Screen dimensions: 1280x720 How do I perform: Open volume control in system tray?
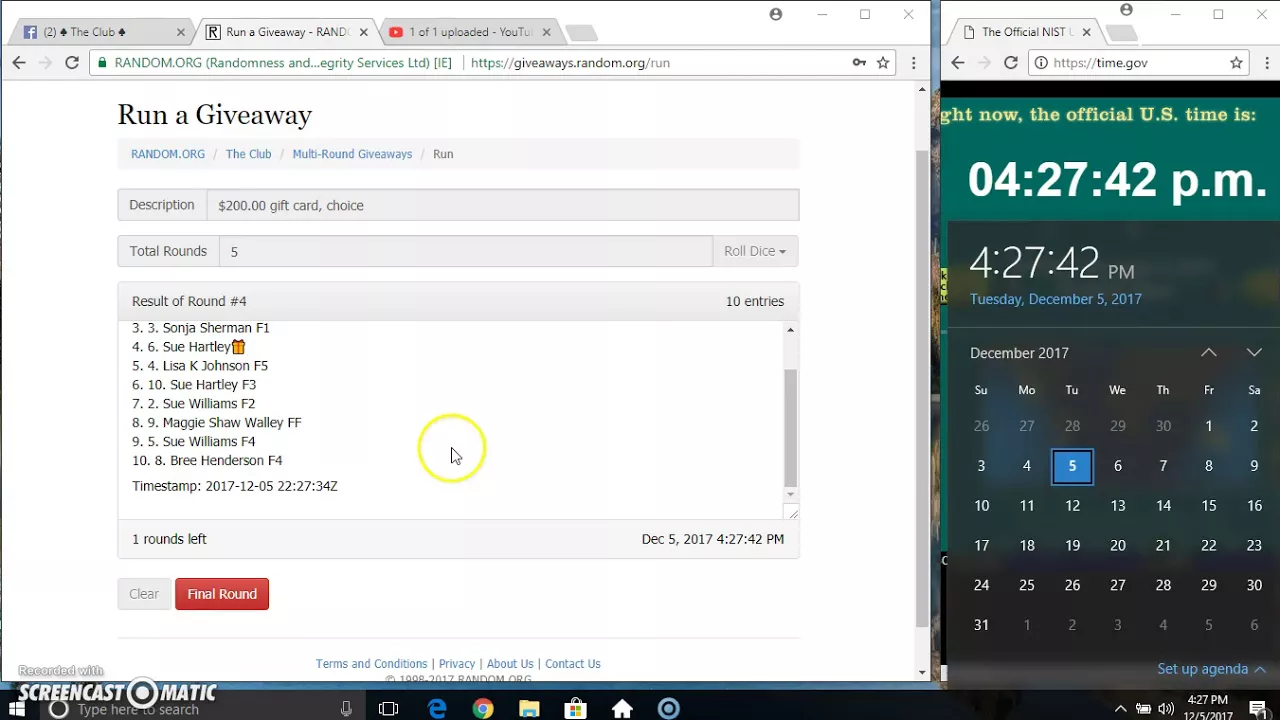1166,709
